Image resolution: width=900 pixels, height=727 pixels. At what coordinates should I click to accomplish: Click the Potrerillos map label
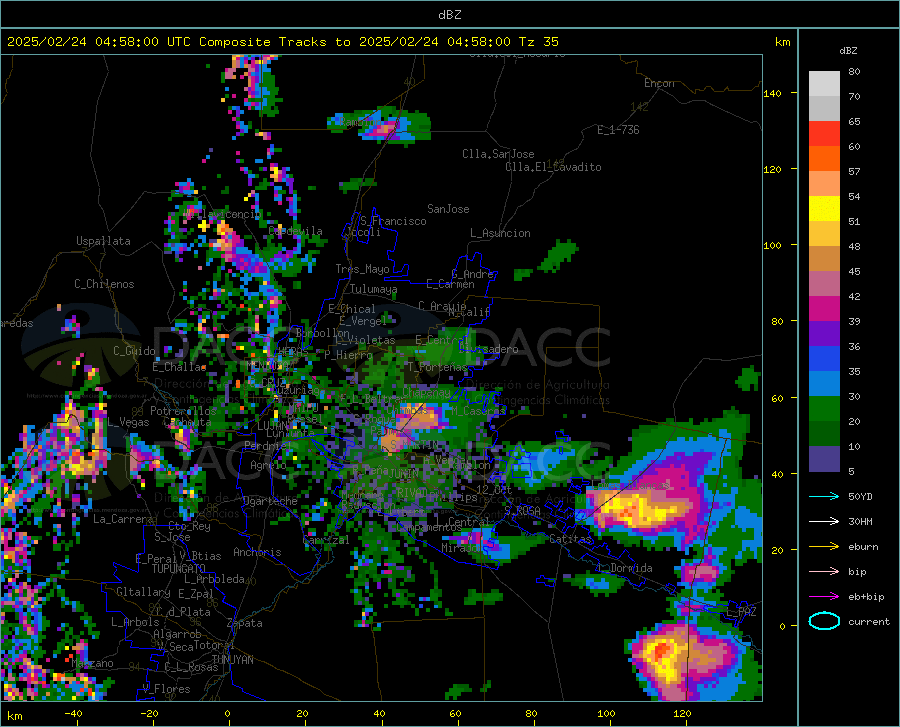[x=183, y=411]
